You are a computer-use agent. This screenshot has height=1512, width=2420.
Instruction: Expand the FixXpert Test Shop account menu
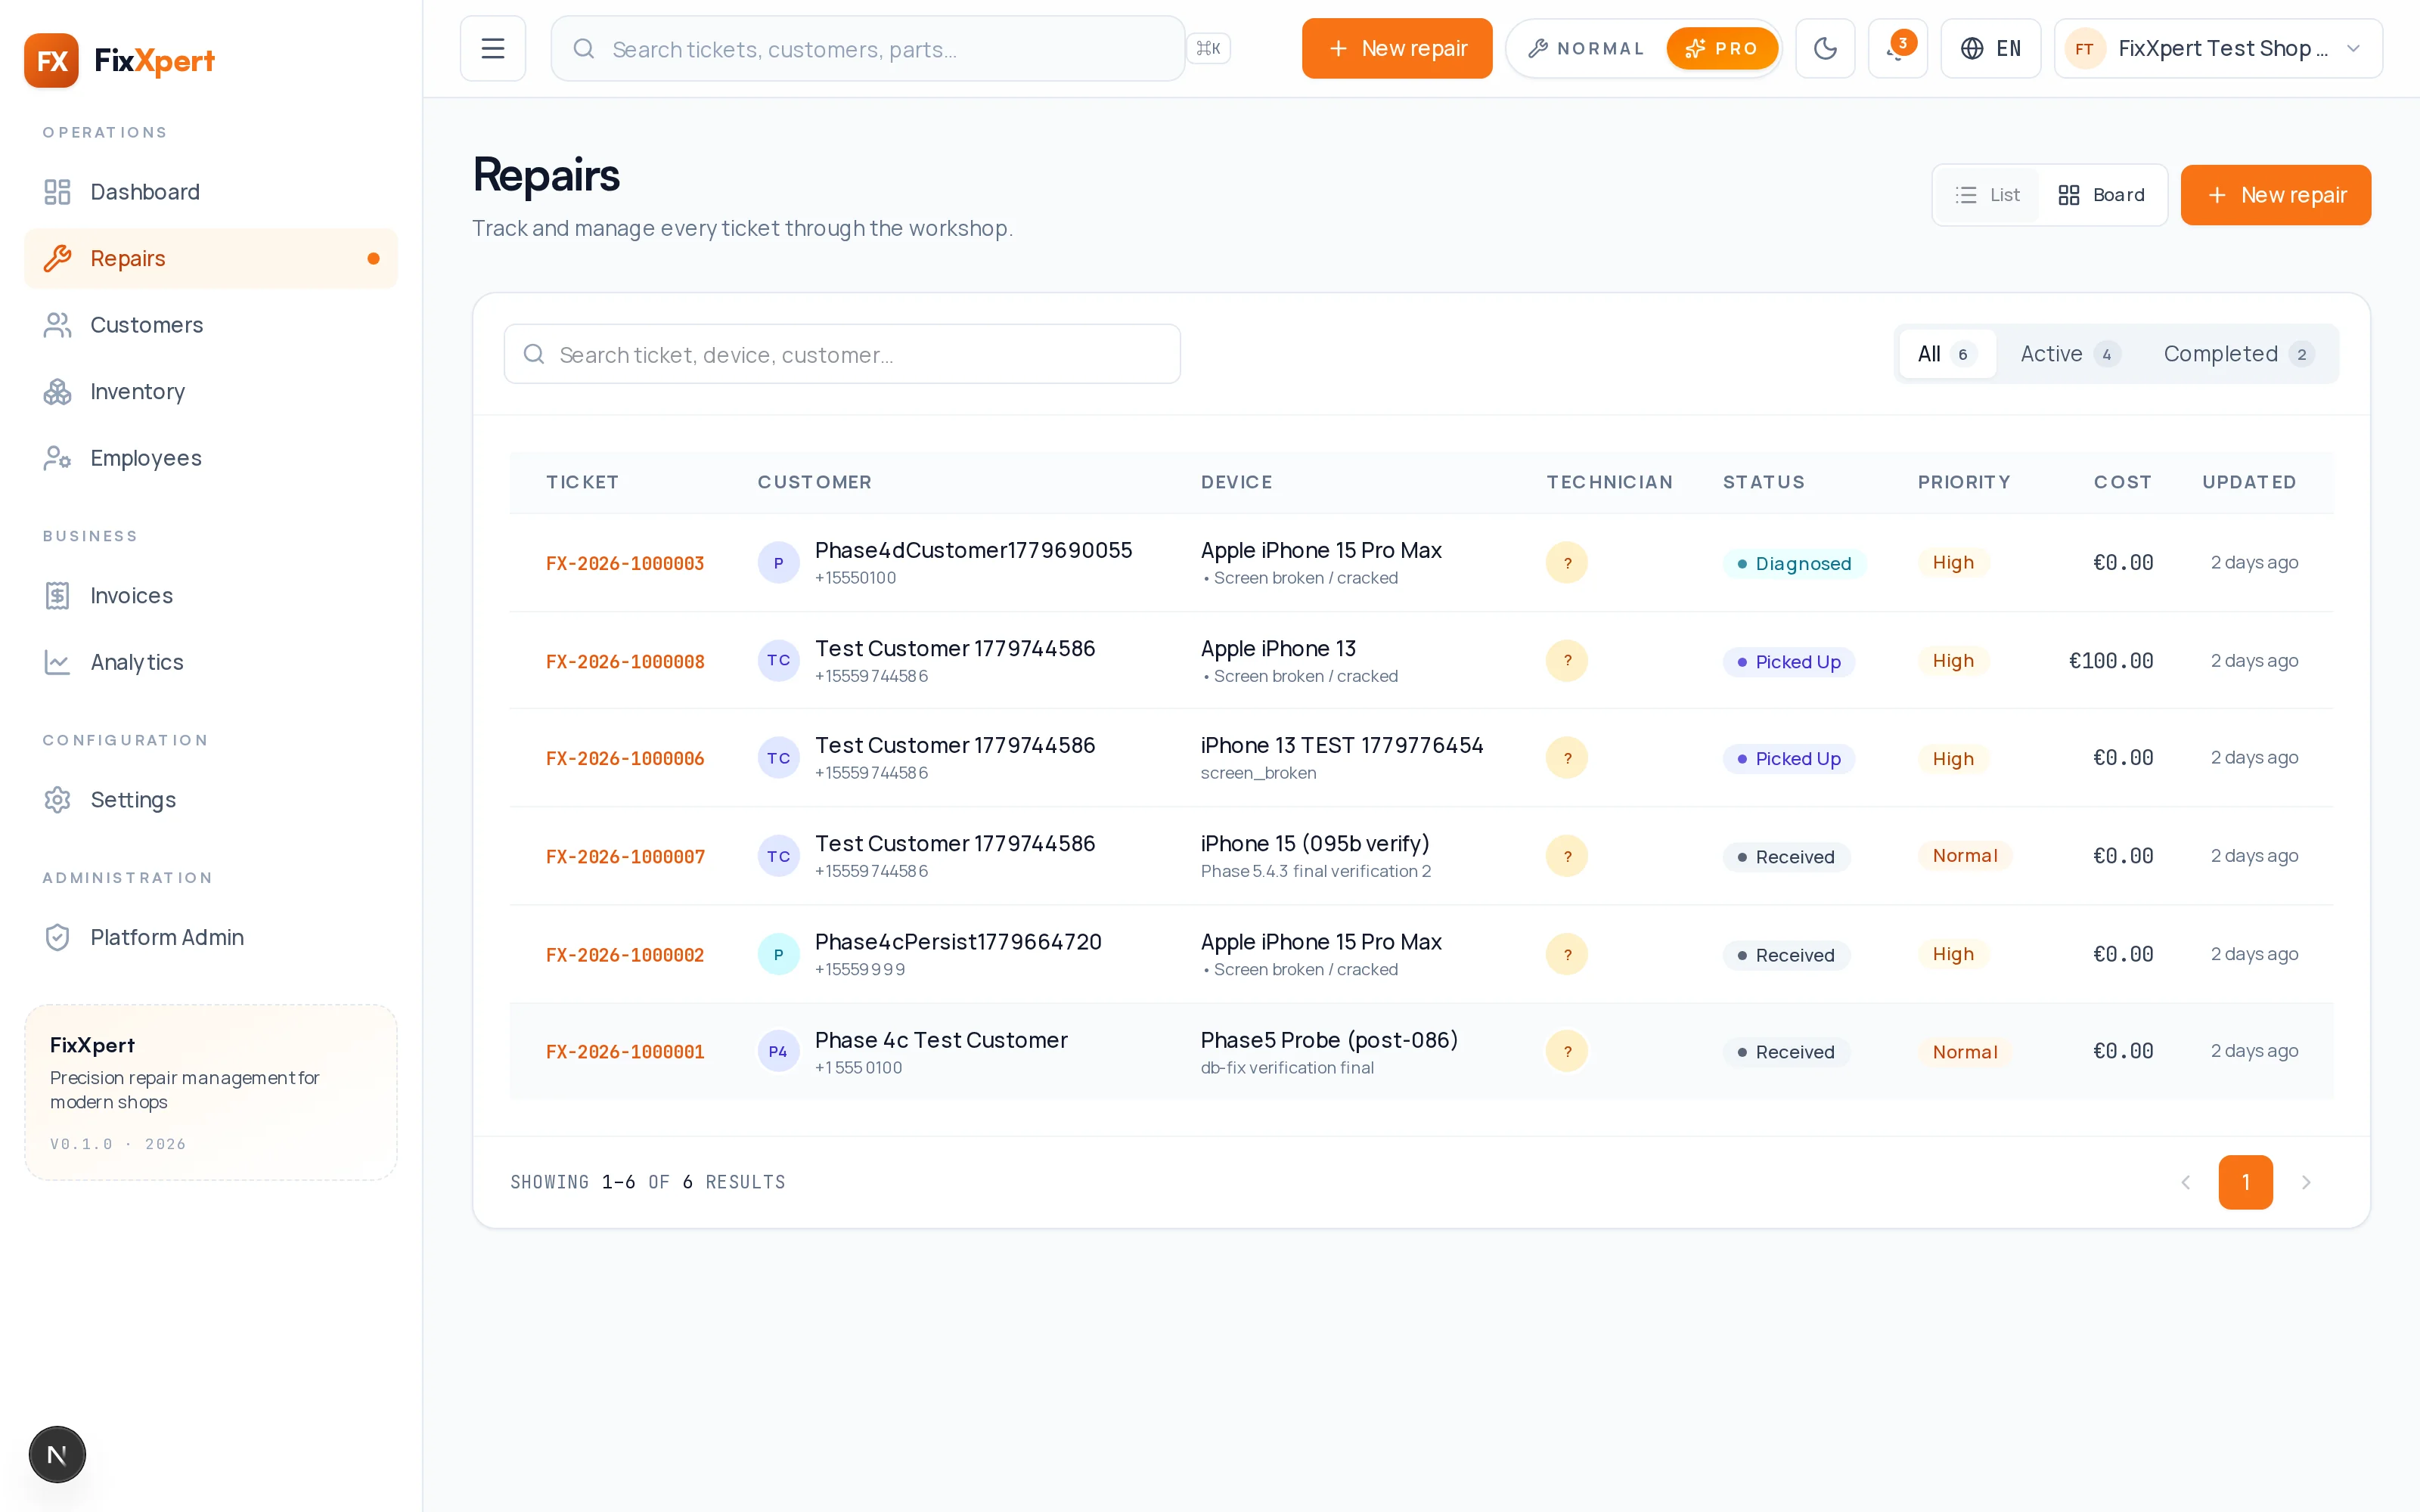click(x=2218, y=48)
